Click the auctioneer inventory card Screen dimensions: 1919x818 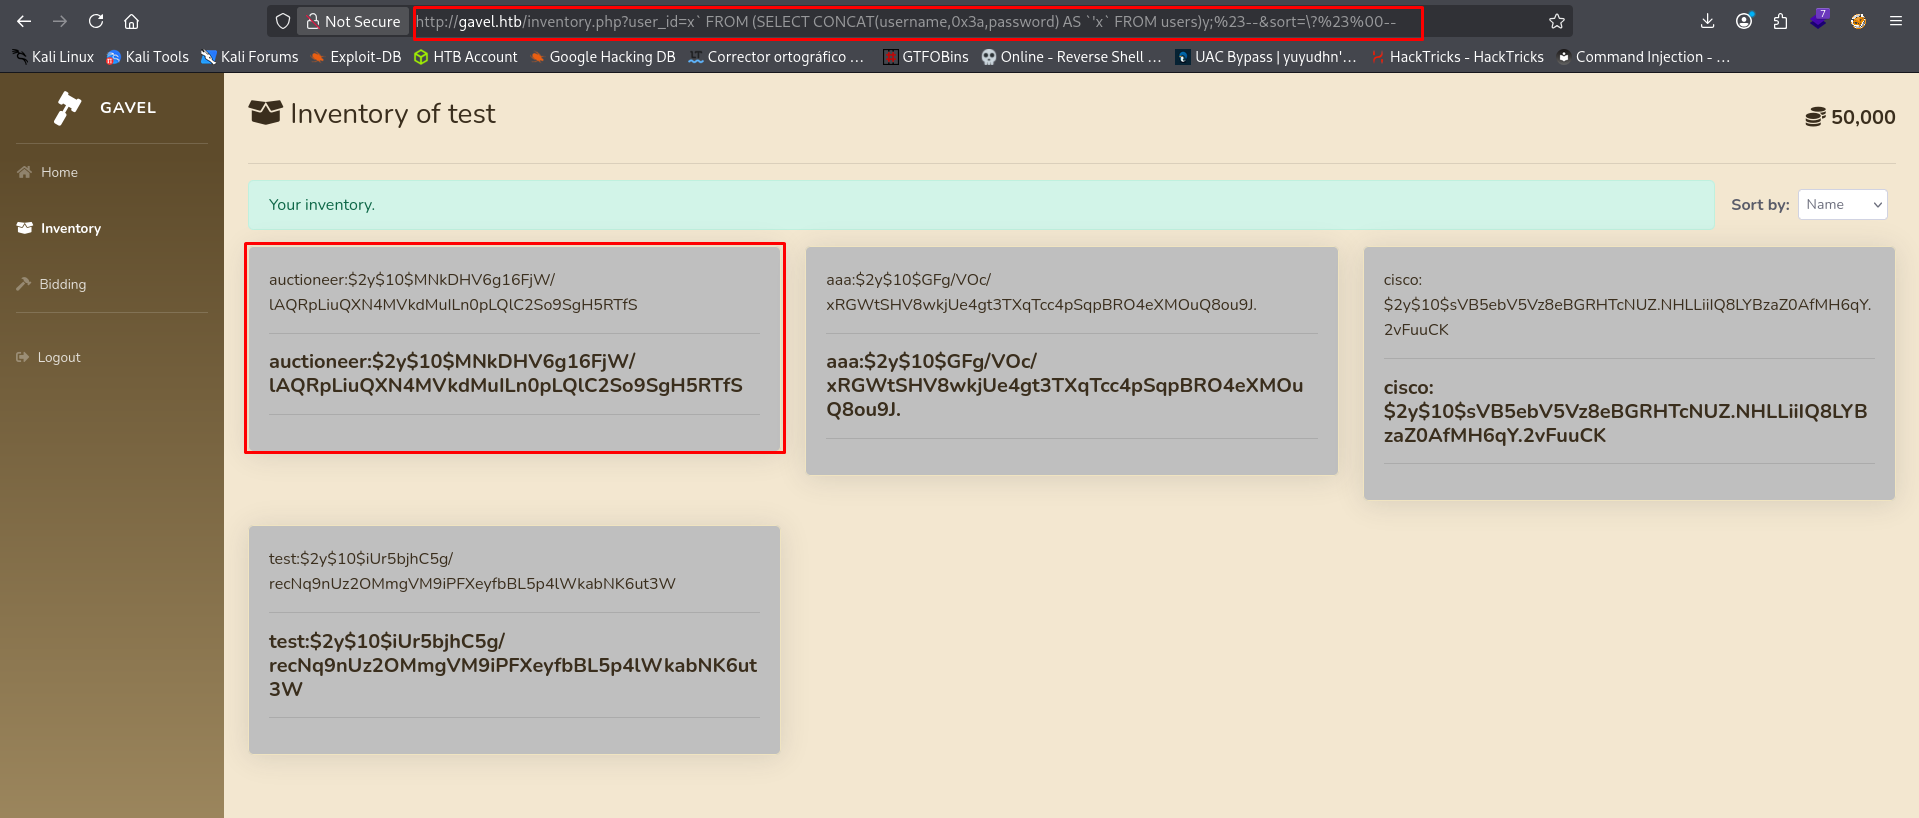[x=514, y=348]
